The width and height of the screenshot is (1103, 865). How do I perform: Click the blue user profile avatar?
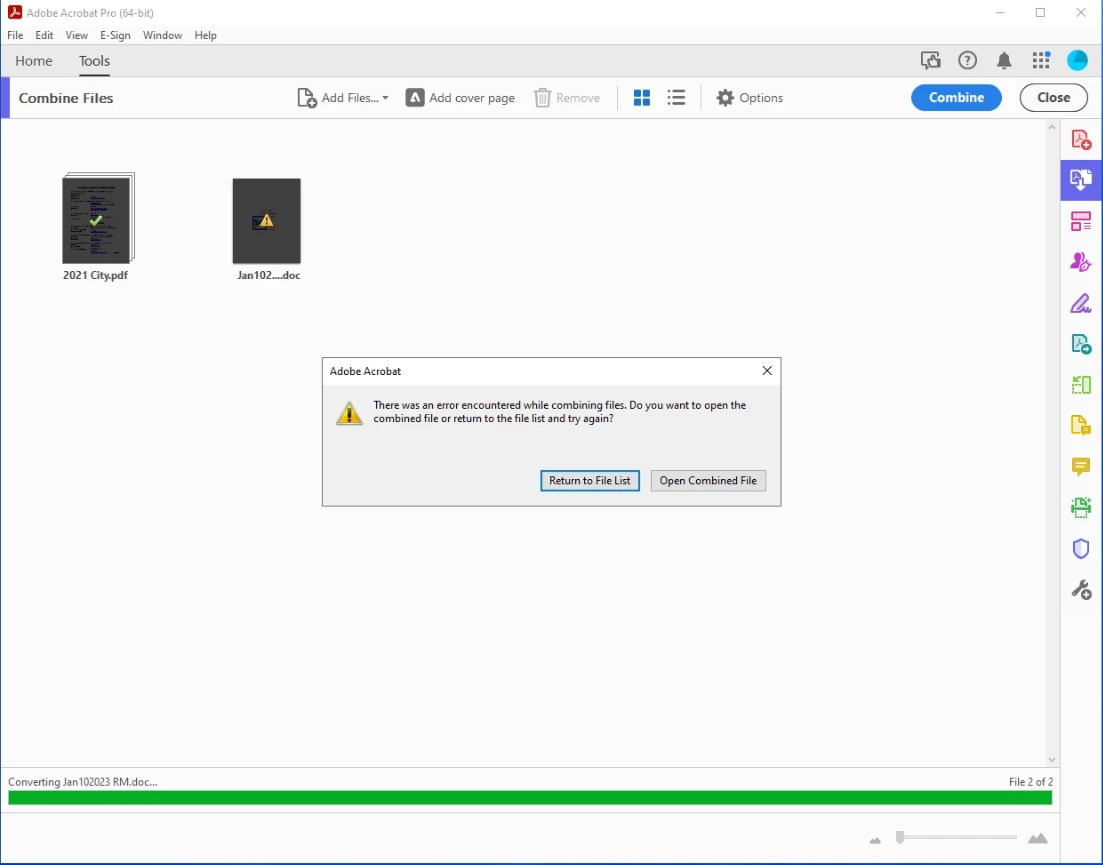tap(1077, 60)
